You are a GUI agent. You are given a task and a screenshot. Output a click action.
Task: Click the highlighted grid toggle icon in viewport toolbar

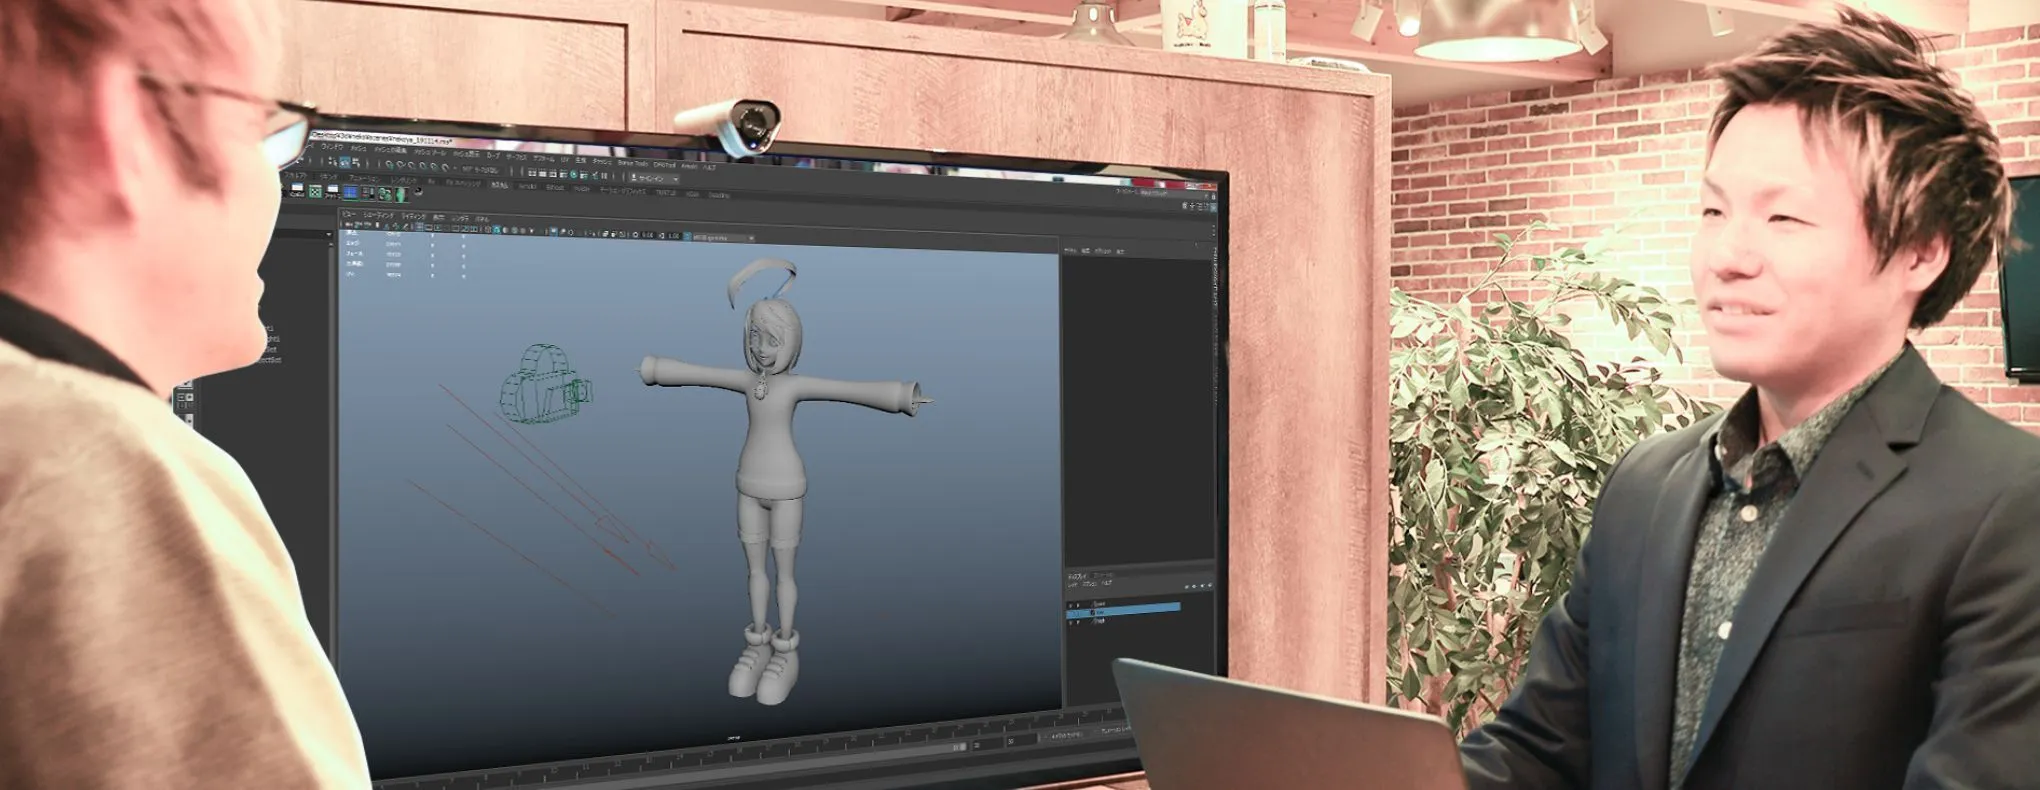pos(419,226)
